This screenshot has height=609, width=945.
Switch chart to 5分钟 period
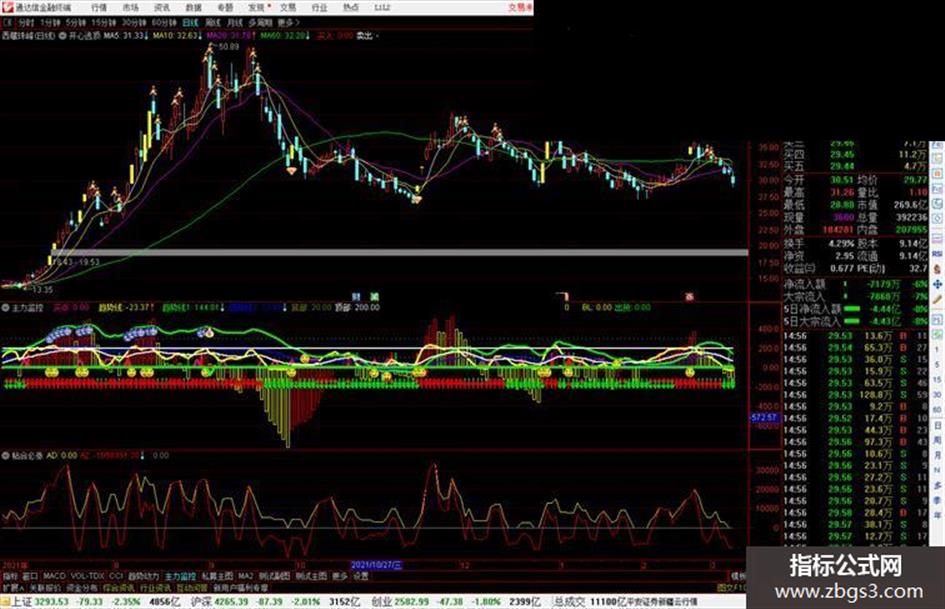click(76, 23)
